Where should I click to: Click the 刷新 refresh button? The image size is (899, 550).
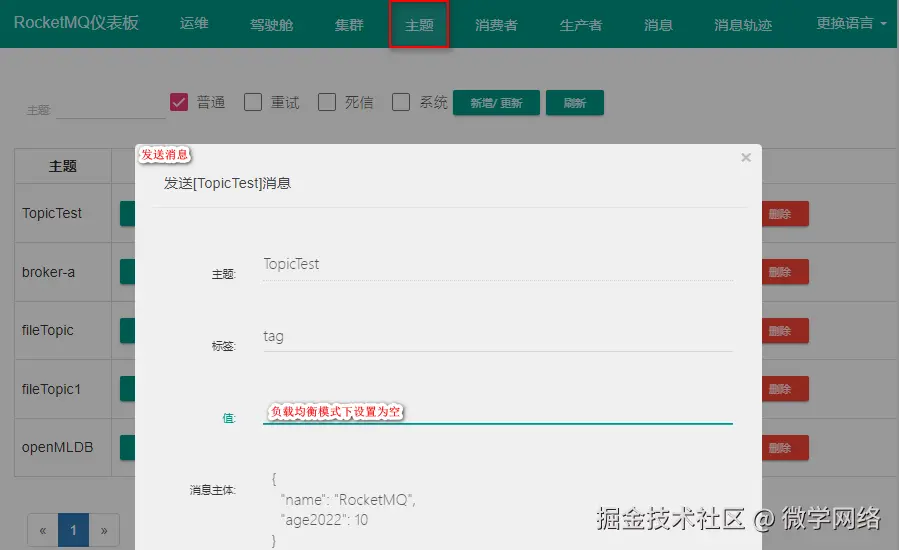pos(574,103)
